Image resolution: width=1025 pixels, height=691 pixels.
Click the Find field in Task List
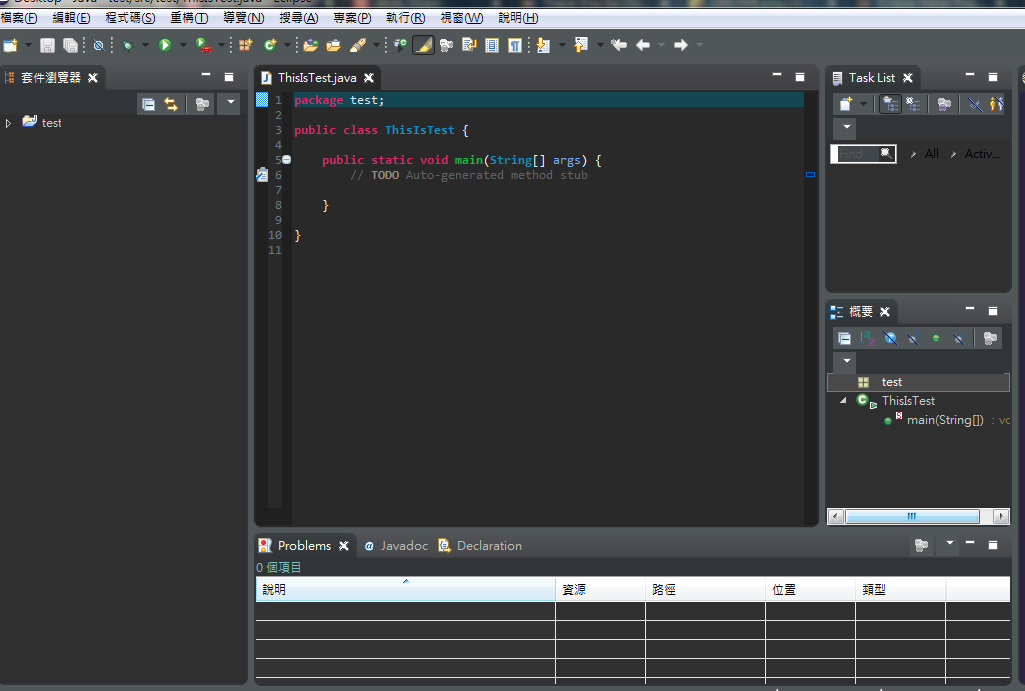pyautogui.click(x=863, y=154)
